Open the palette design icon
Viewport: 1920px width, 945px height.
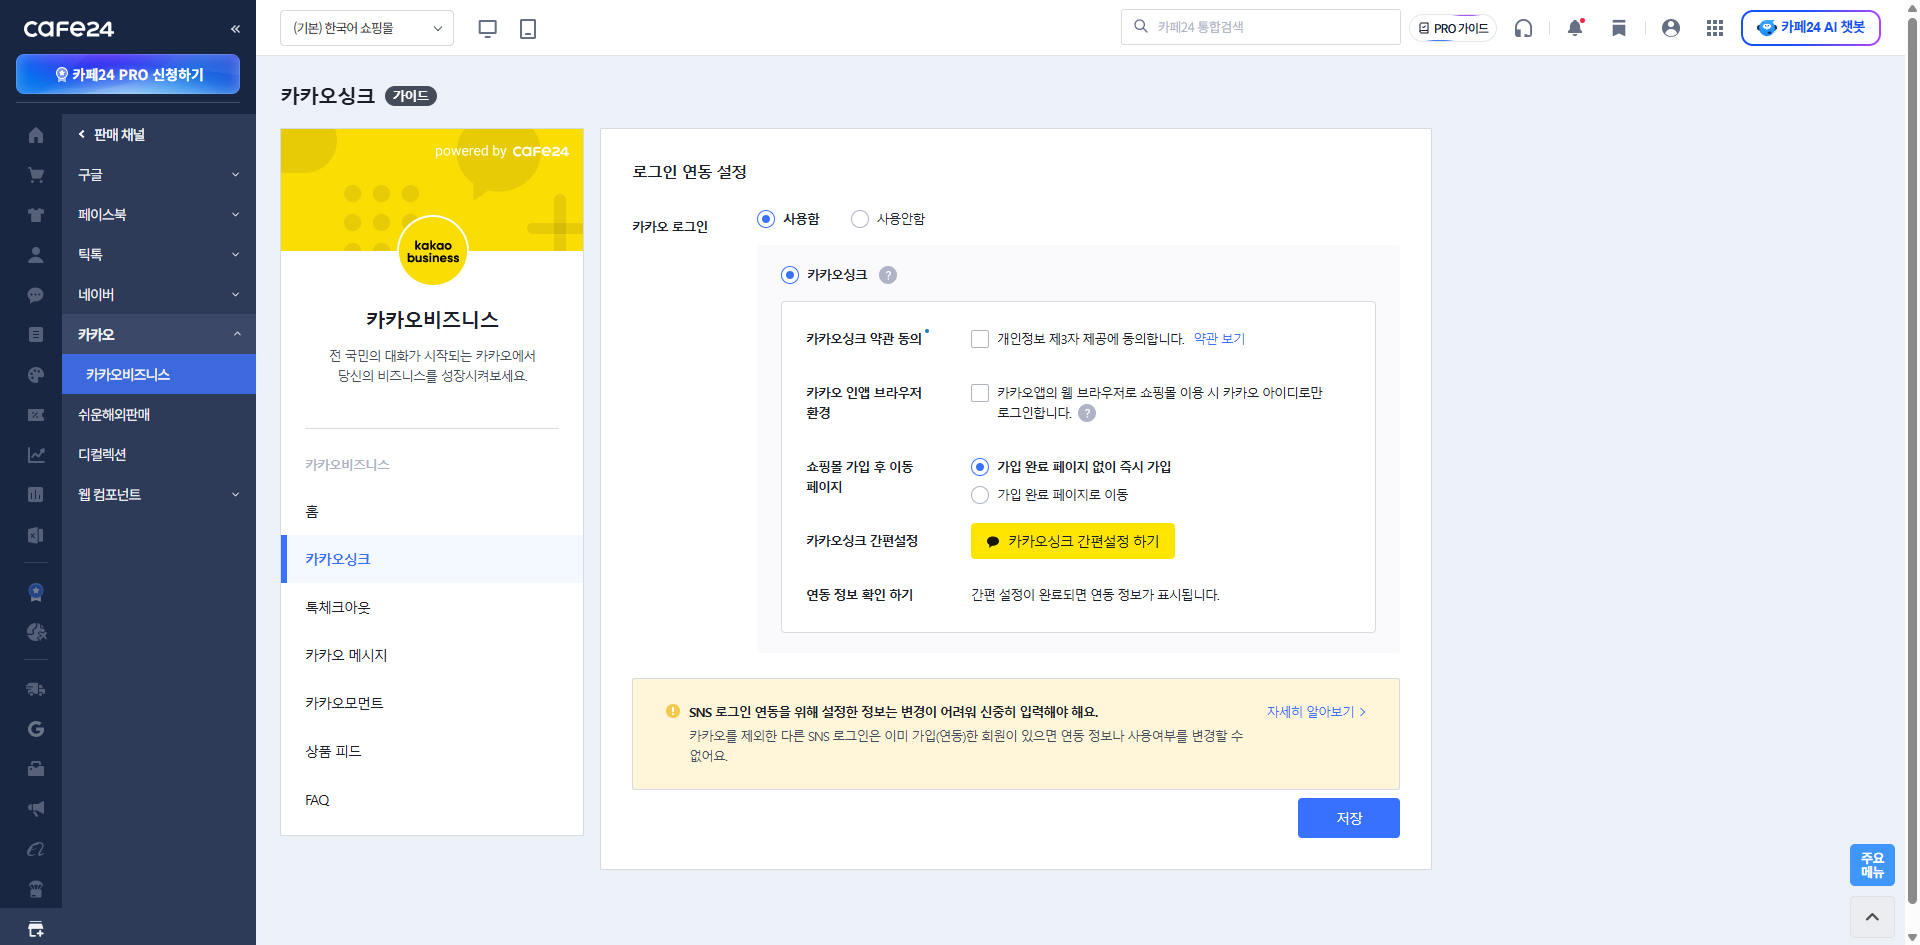coord(36,375)
